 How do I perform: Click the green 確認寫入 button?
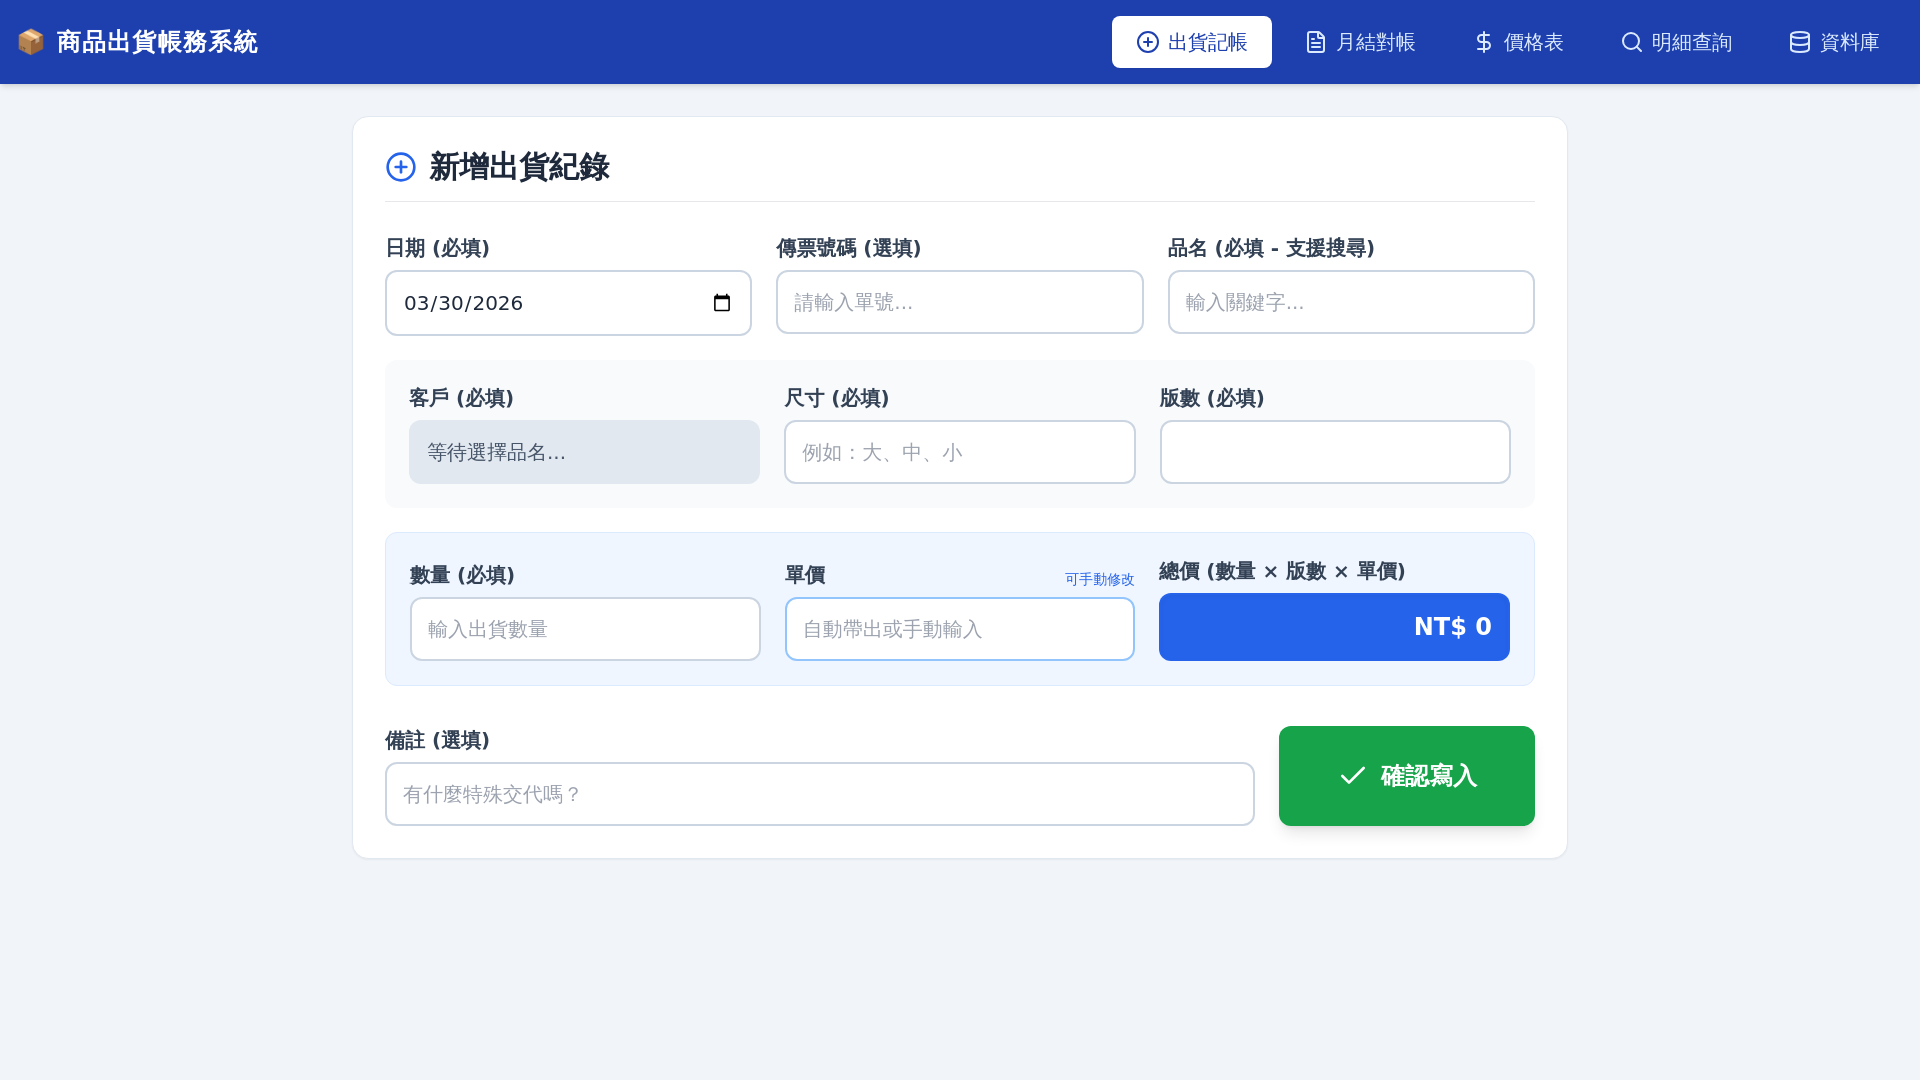[1406, 776]
